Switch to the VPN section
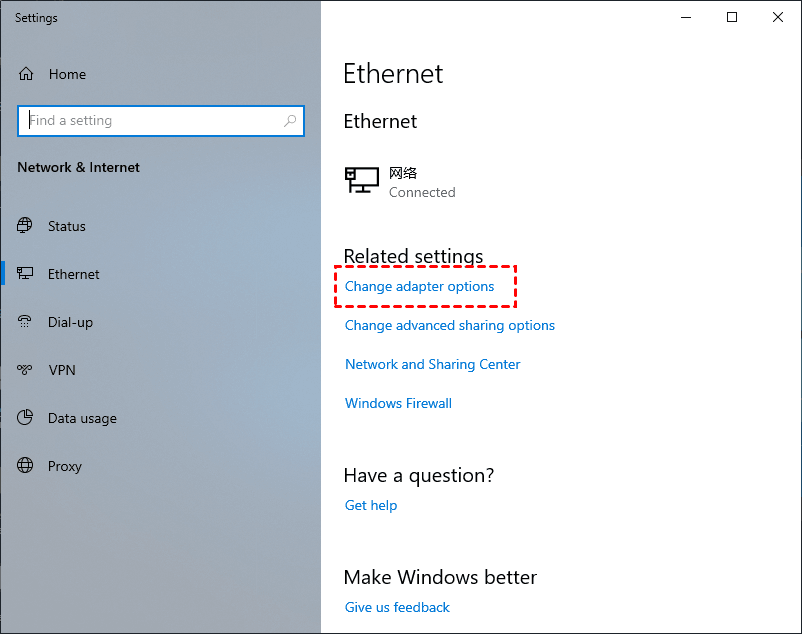This screenshot has width=802, height=634. [x=62, y=370]
